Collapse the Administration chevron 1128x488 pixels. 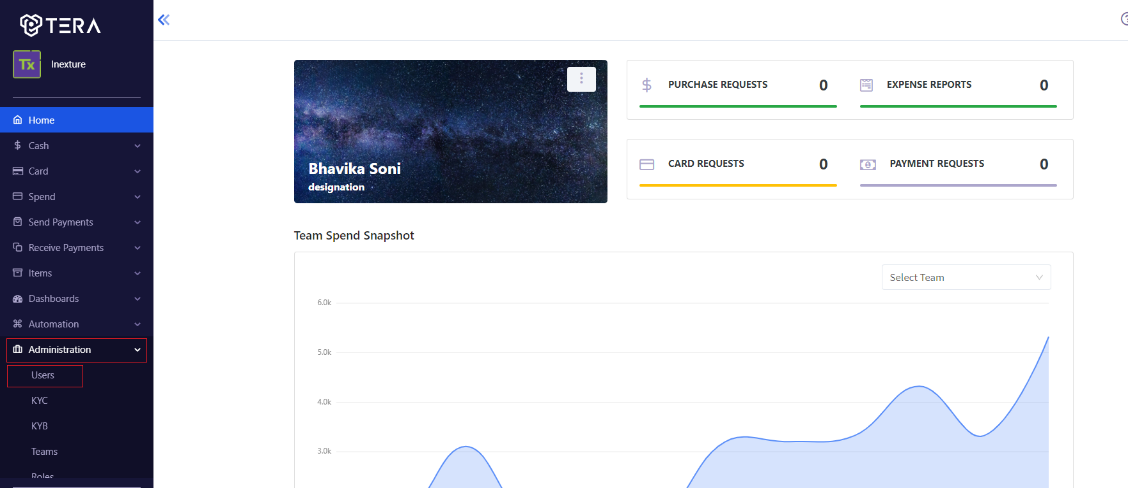tap(137, 350)
